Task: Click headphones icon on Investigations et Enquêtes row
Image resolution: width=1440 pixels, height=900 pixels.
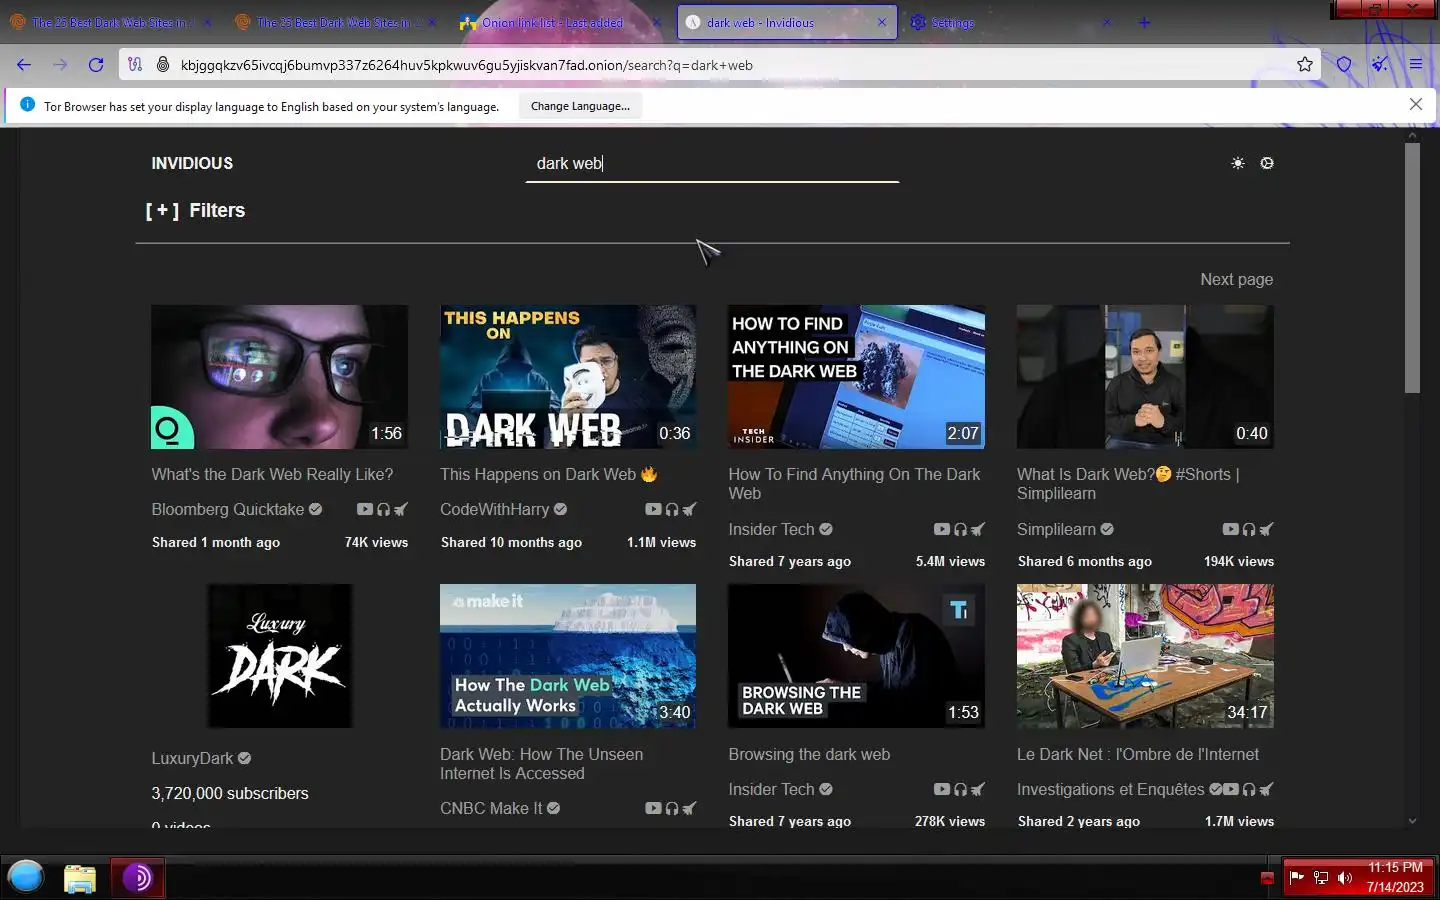Action: pyautogui.click(x=1249, y=789)
